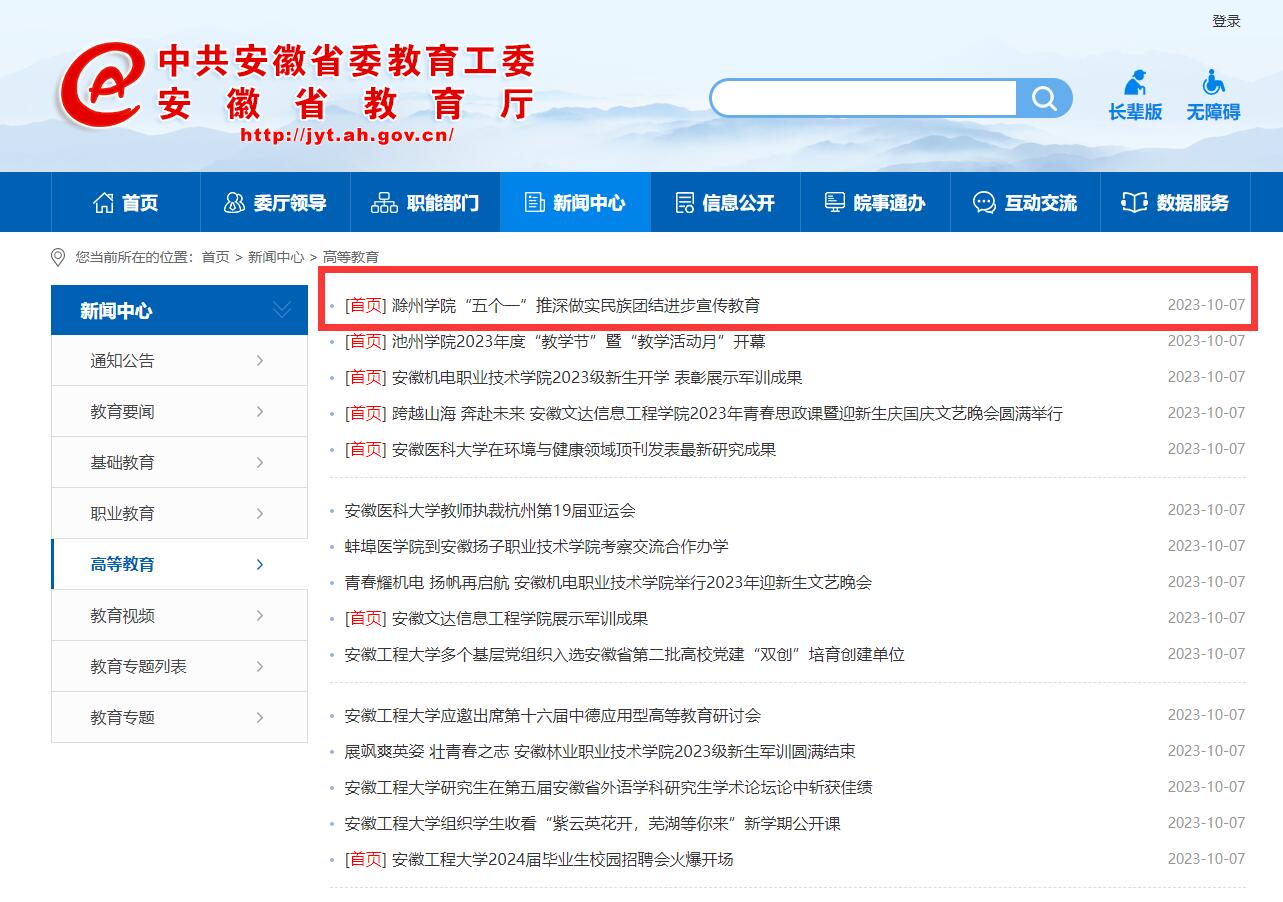
Task: Select 教育视频 in the sidebar
Action: 179,615
